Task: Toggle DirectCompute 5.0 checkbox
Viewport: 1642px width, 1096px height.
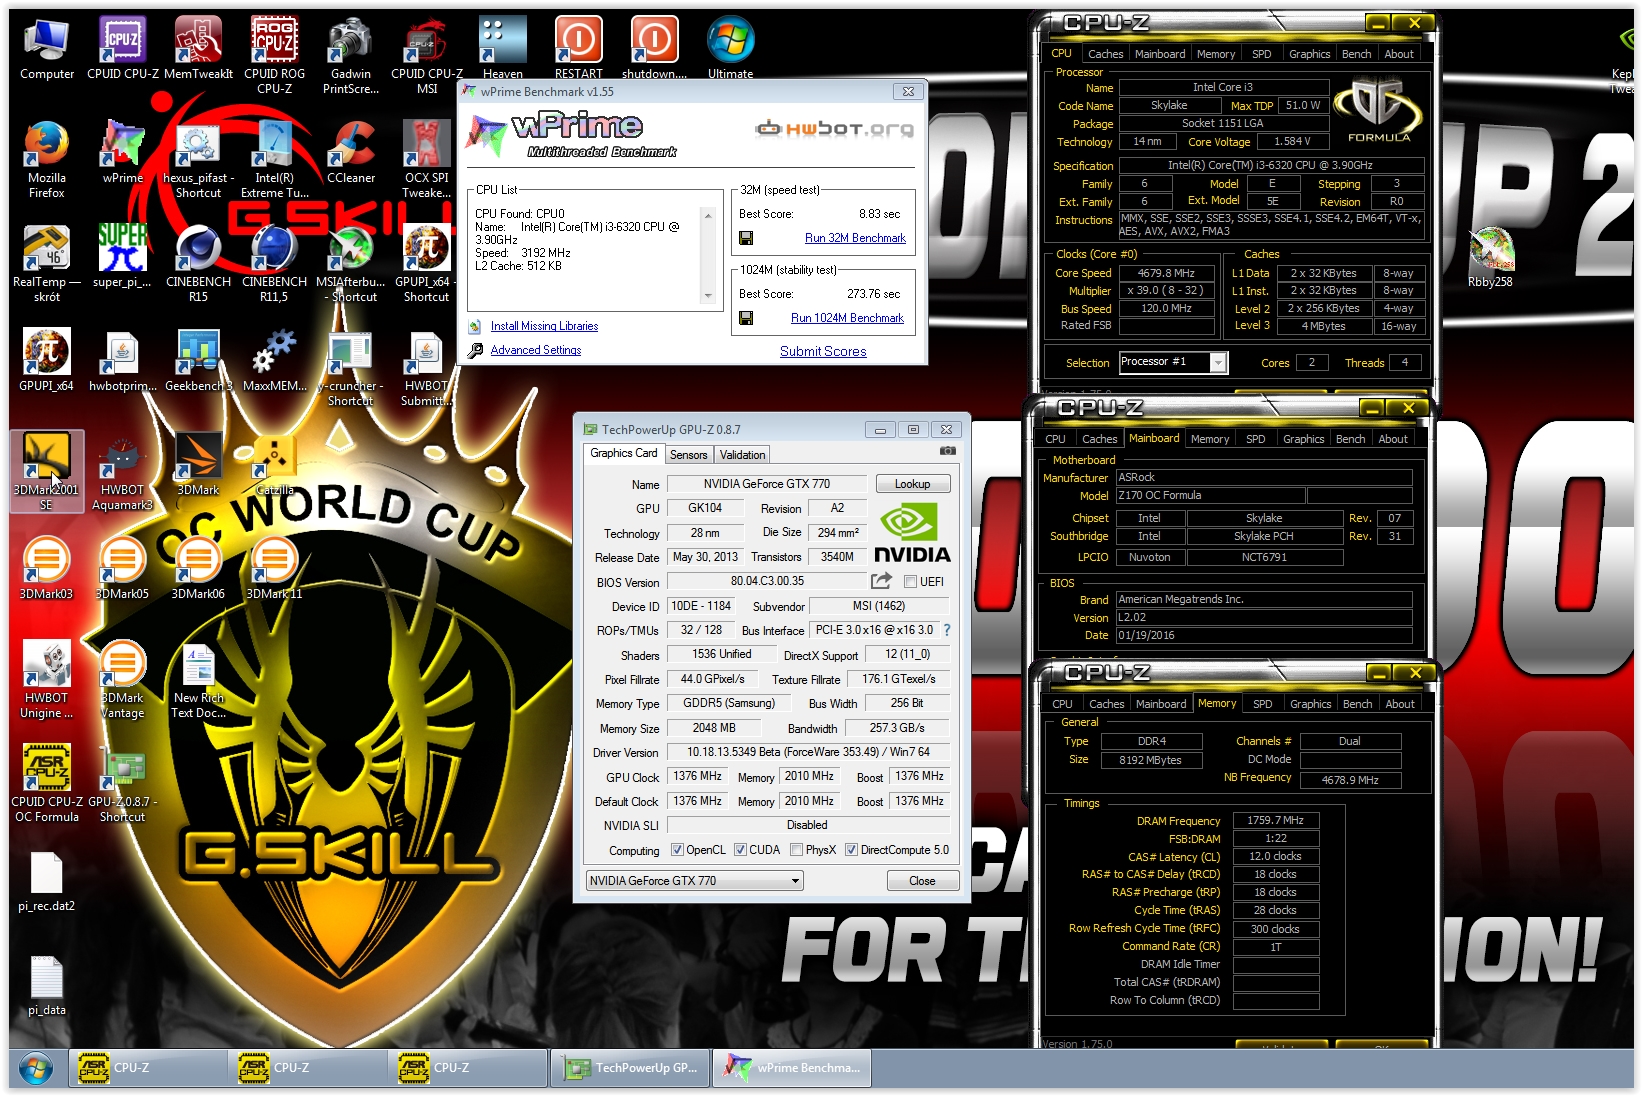Action: (851, 850)
